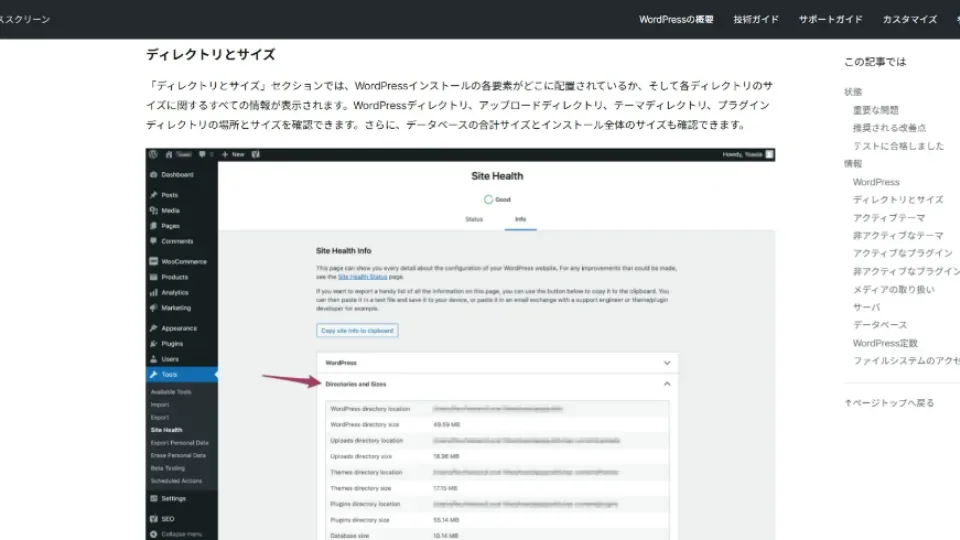Viewport: 960px width, 540px height.
Task: Click the Site Health Good status indicator
Action: coord(497,200)
